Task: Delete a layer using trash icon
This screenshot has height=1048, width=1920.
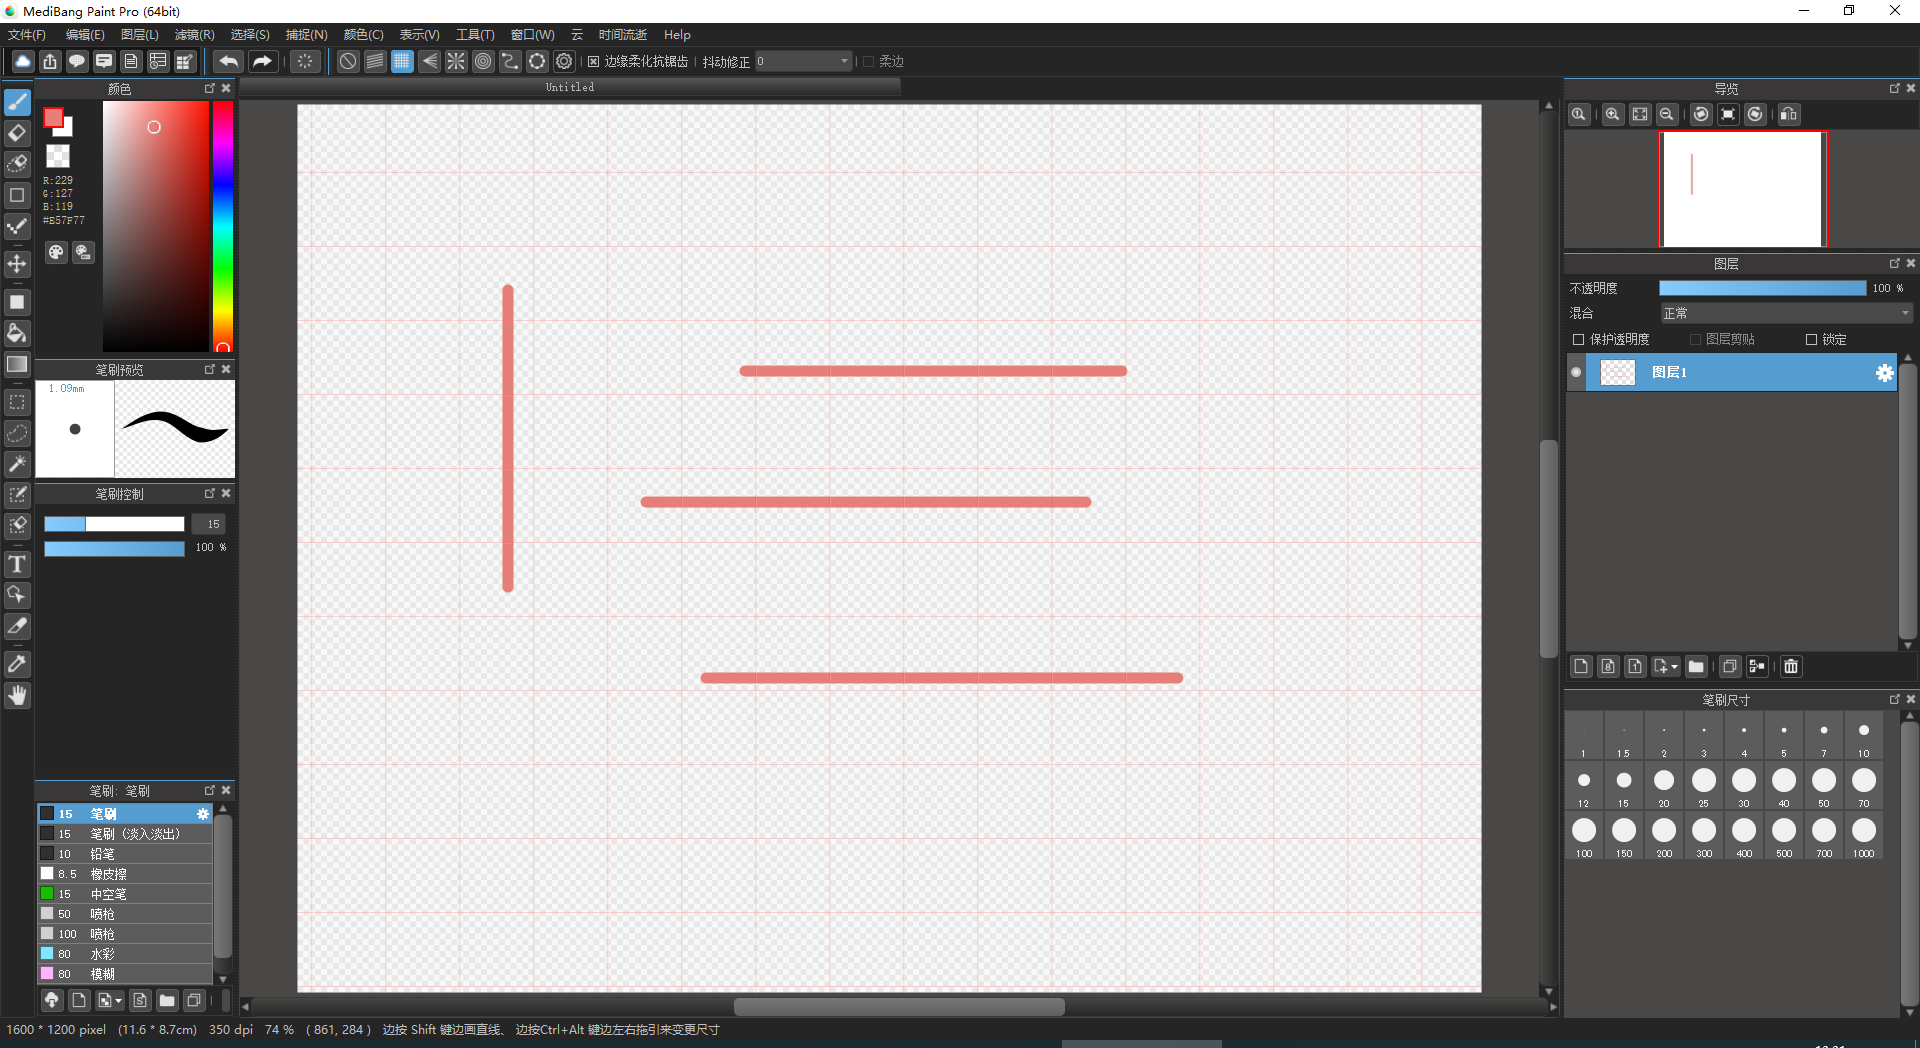Action: click(1790, 667)
